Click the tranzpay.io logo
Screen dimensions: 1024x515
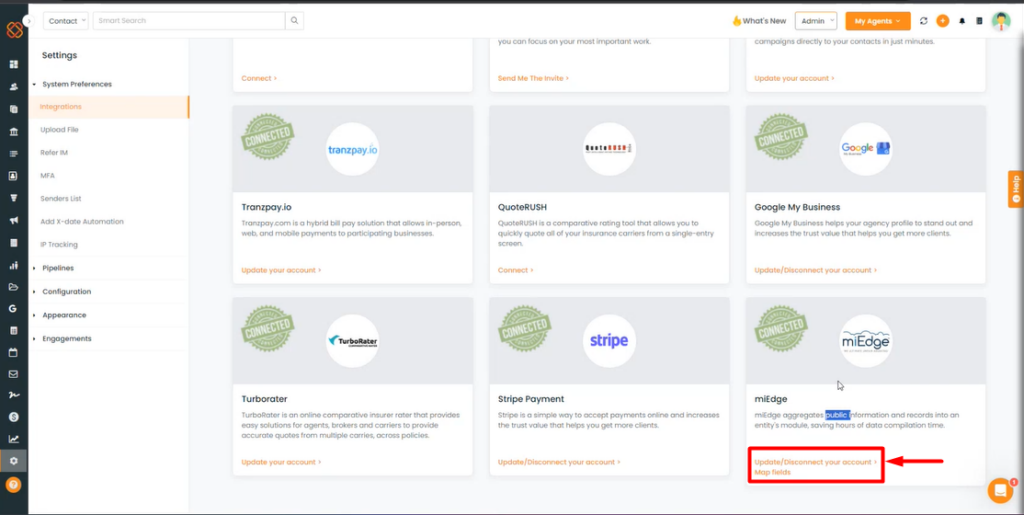tap(352, 149)
